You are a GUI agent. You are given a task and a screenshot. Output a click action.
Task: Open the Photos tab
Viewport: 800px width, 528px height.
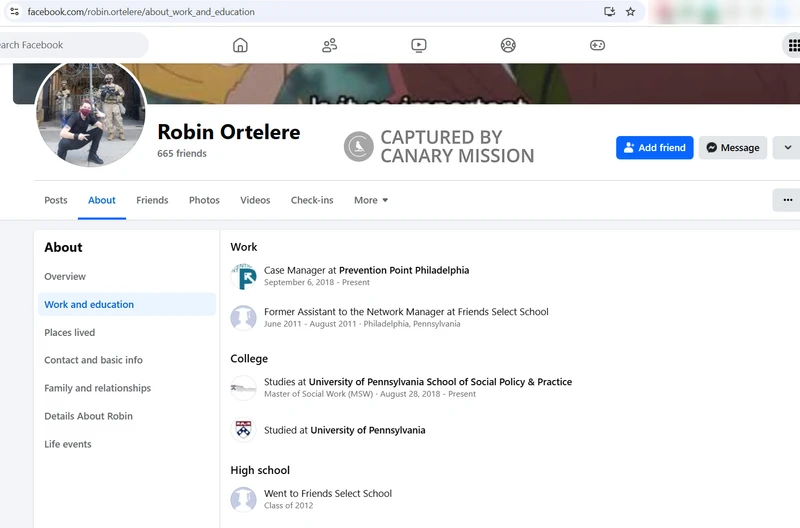pyautogui.click(x=204, y=200)
